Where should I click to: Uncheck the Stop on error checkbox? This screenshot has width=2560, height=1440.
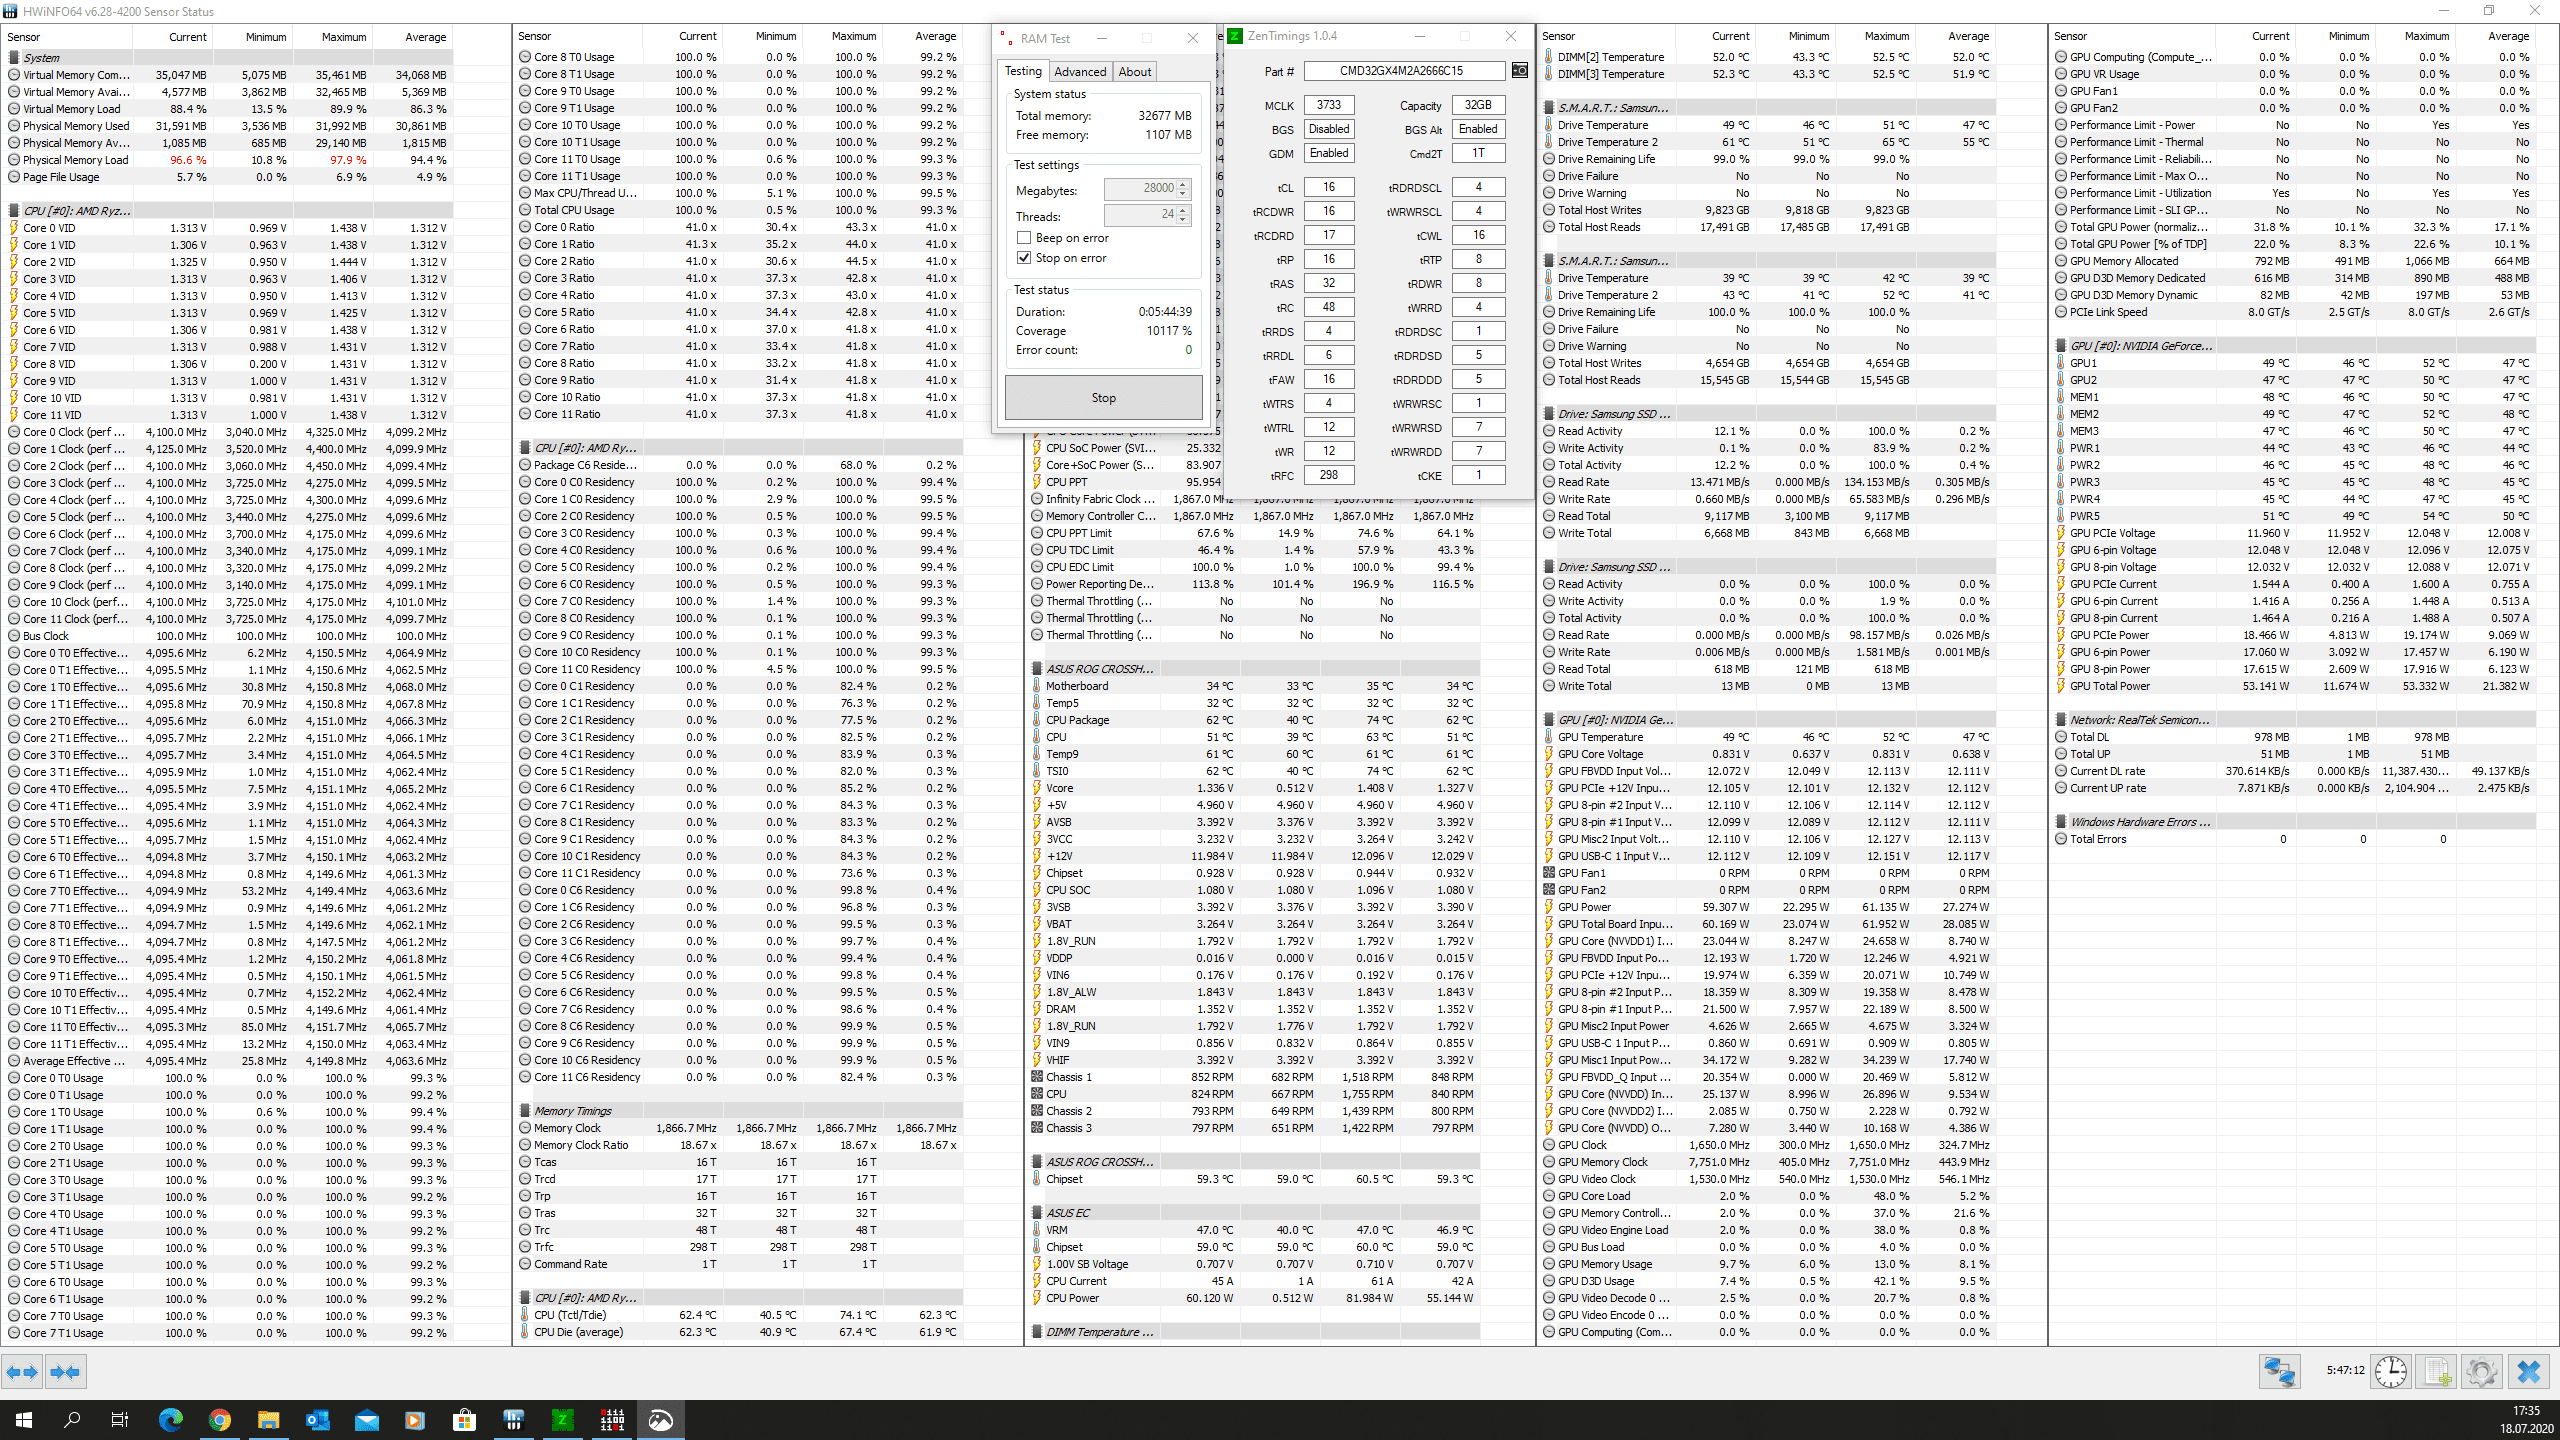[1024, 258]
